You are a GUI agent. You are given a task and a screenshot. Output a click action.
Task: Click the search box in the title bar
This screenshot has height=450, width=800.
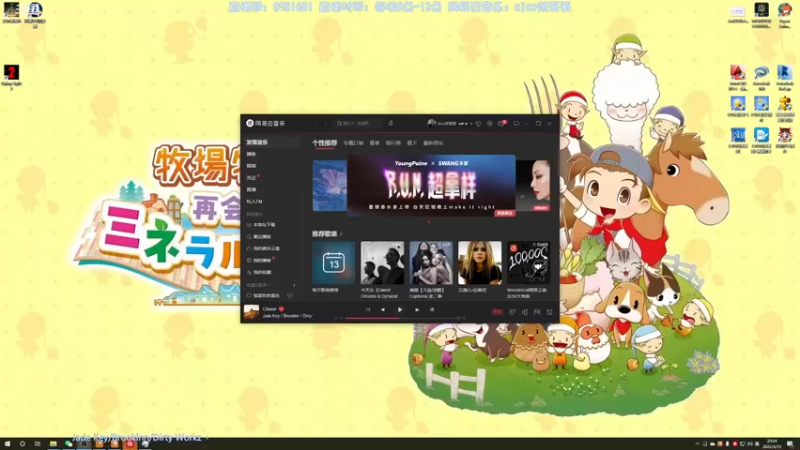click(358, 123)
